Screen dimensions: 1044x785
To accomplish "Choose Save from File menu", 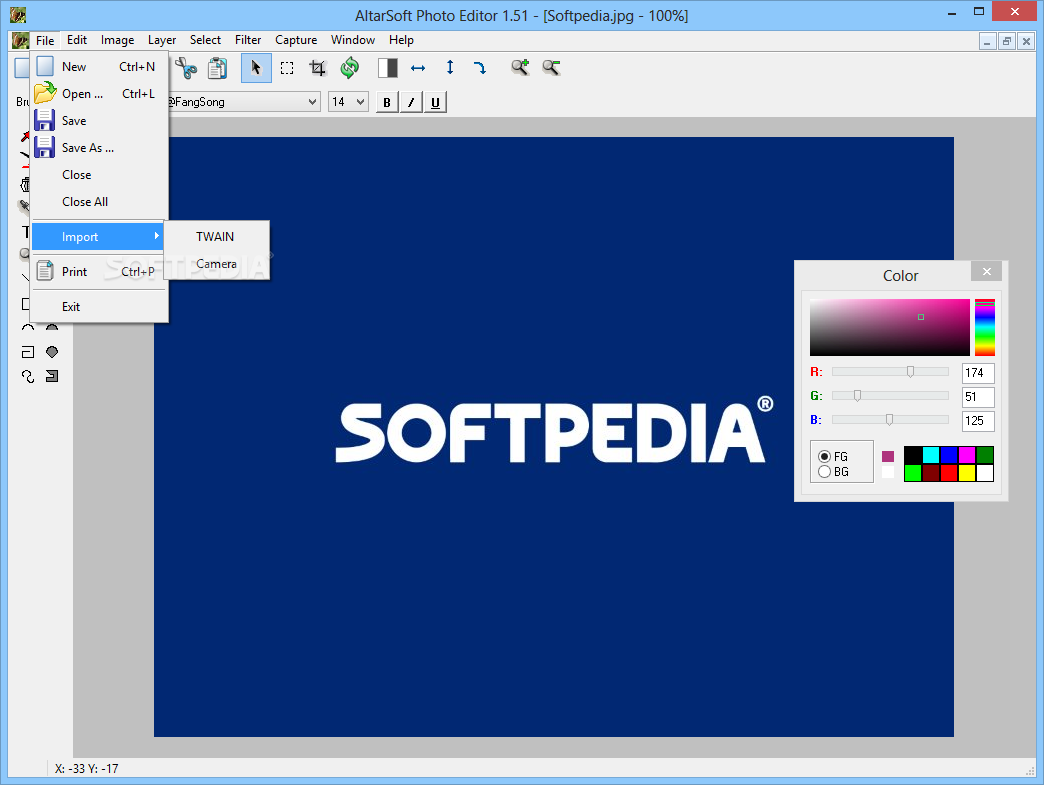I will pyautogui.click(x=99, y=121).
